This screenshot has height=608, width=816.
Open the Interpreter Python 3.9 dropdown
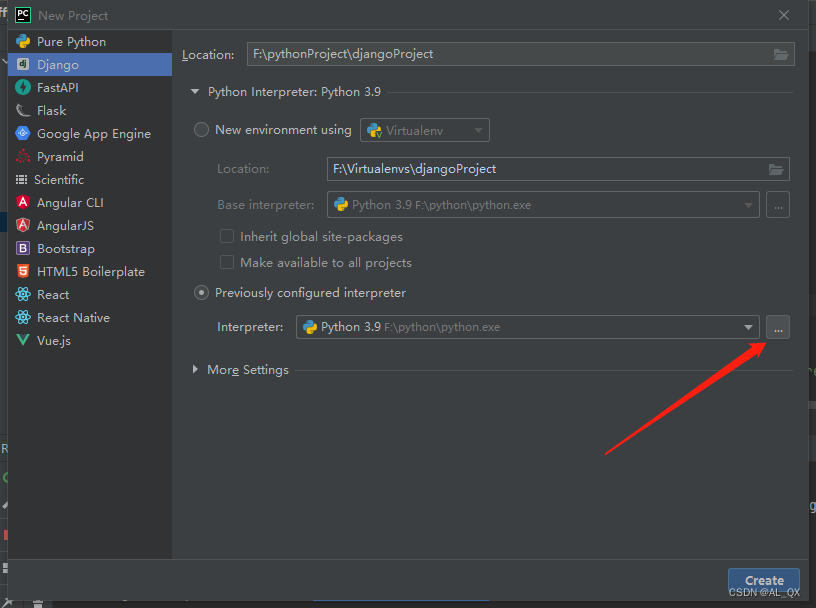pyautogui.click(x=528, y=327)
